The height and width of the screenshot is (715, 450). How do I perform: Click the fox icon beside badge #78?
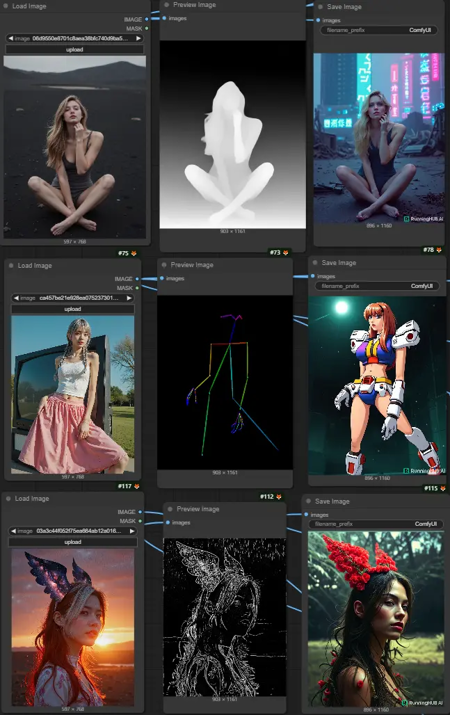439,250
